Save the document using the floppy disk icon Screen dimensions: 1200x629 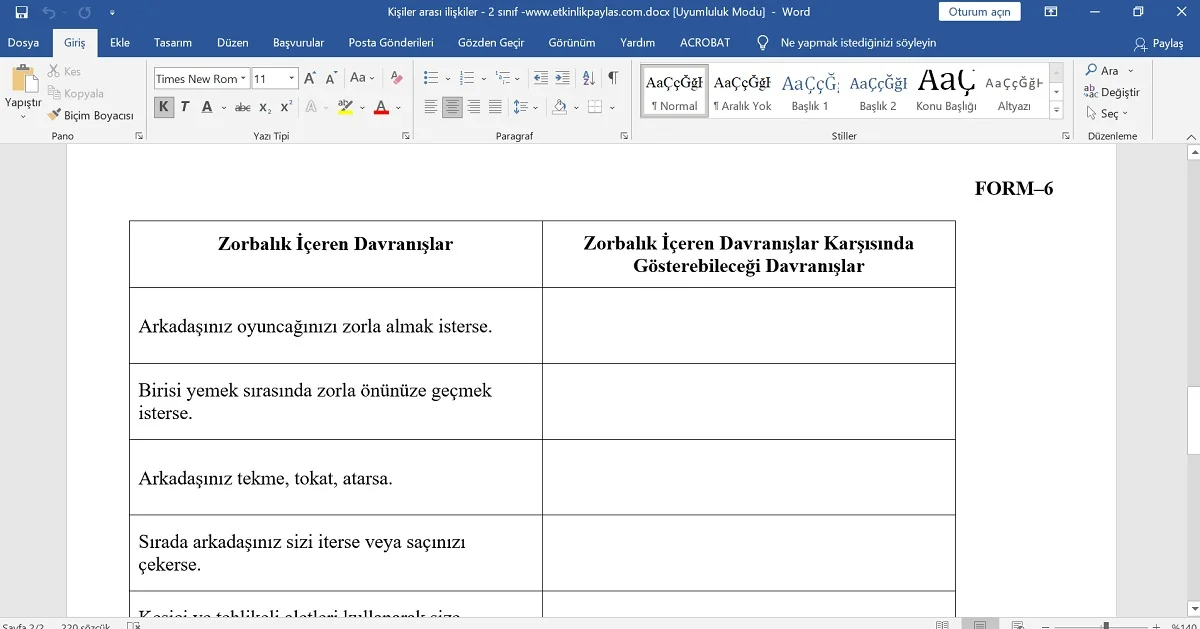[21, 12]
